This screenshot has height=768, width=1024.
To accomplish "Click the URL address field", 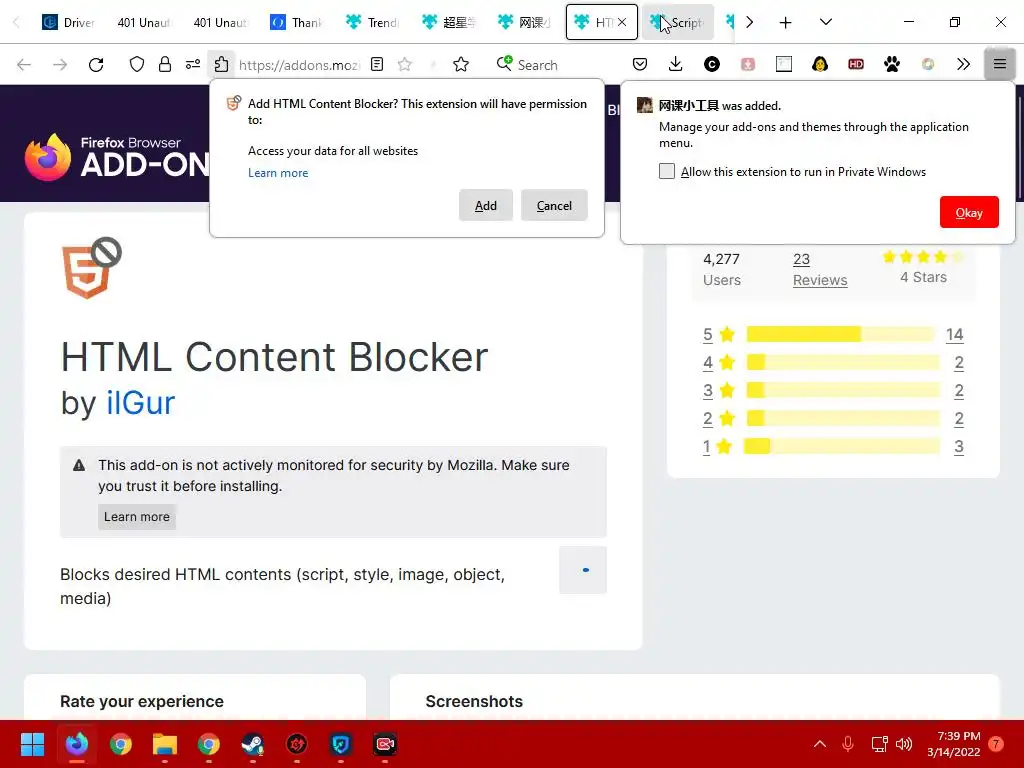I will click(299, 65).
